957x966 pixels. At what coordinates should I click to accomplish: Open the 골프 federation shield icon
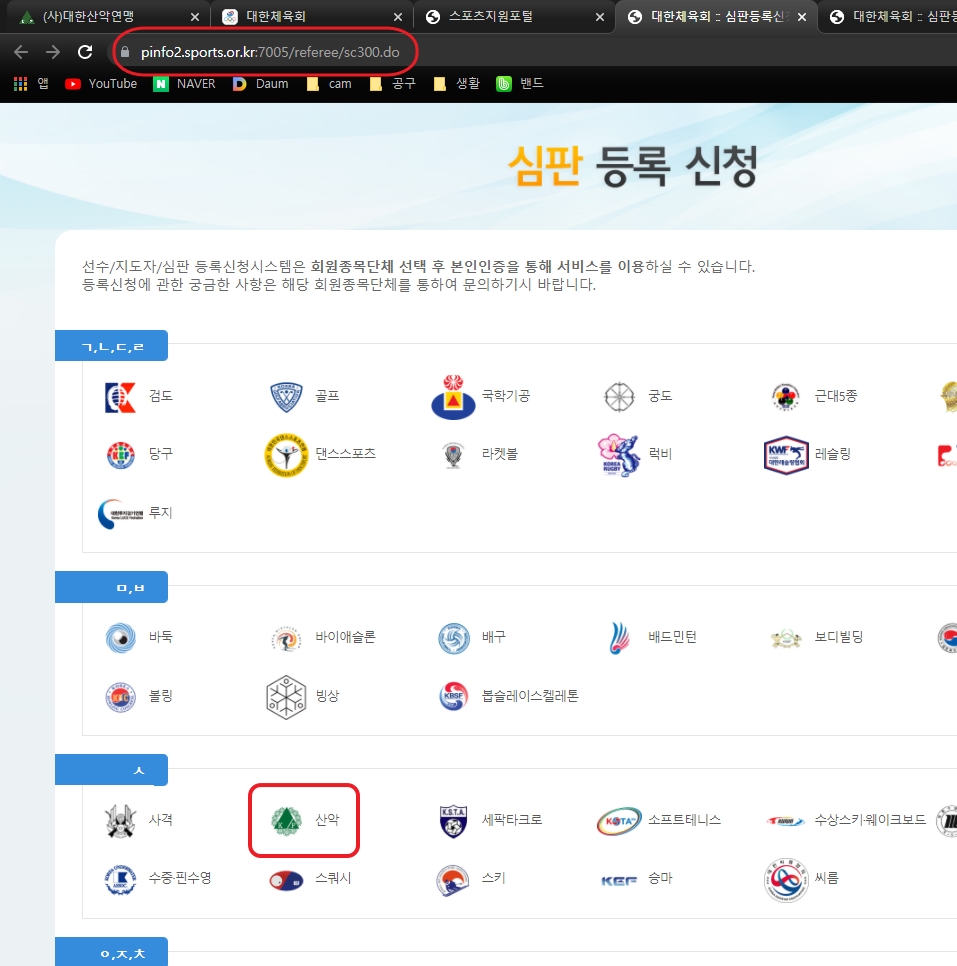pos(287,397)
